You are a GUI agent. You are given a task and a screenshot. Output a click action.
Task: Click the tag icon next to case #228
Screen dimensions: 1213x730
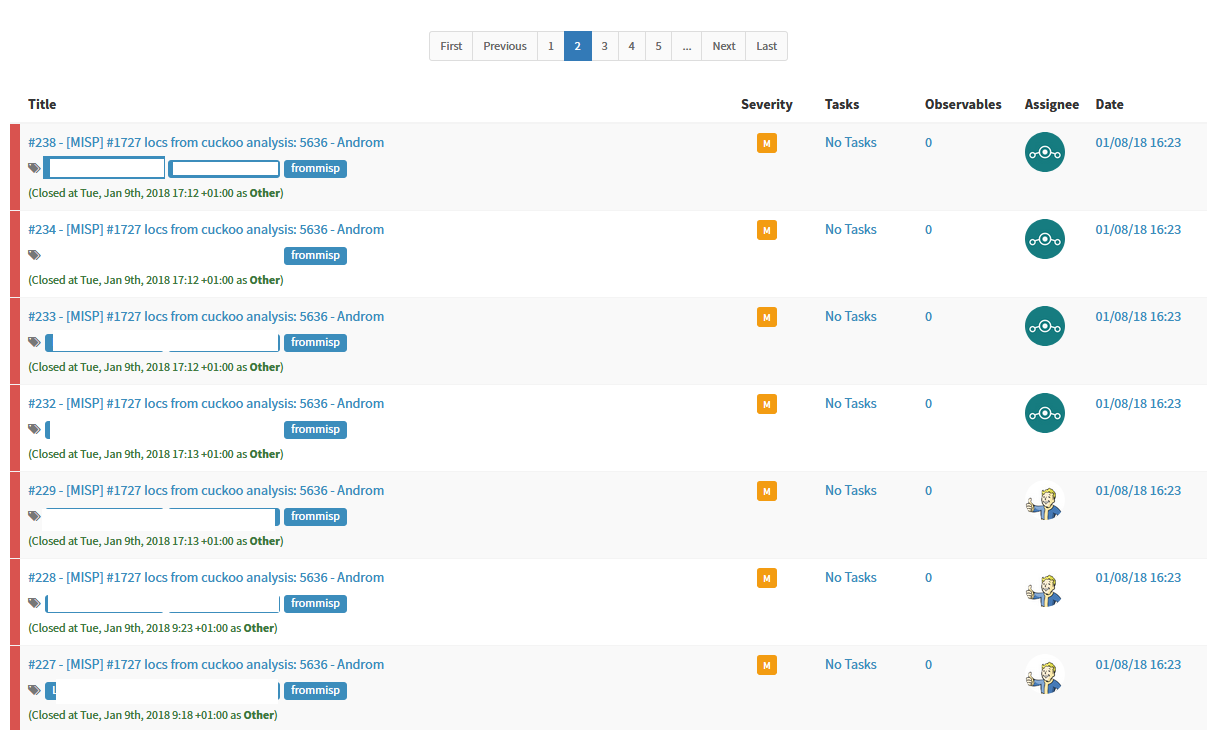click(x=34, y=602)
